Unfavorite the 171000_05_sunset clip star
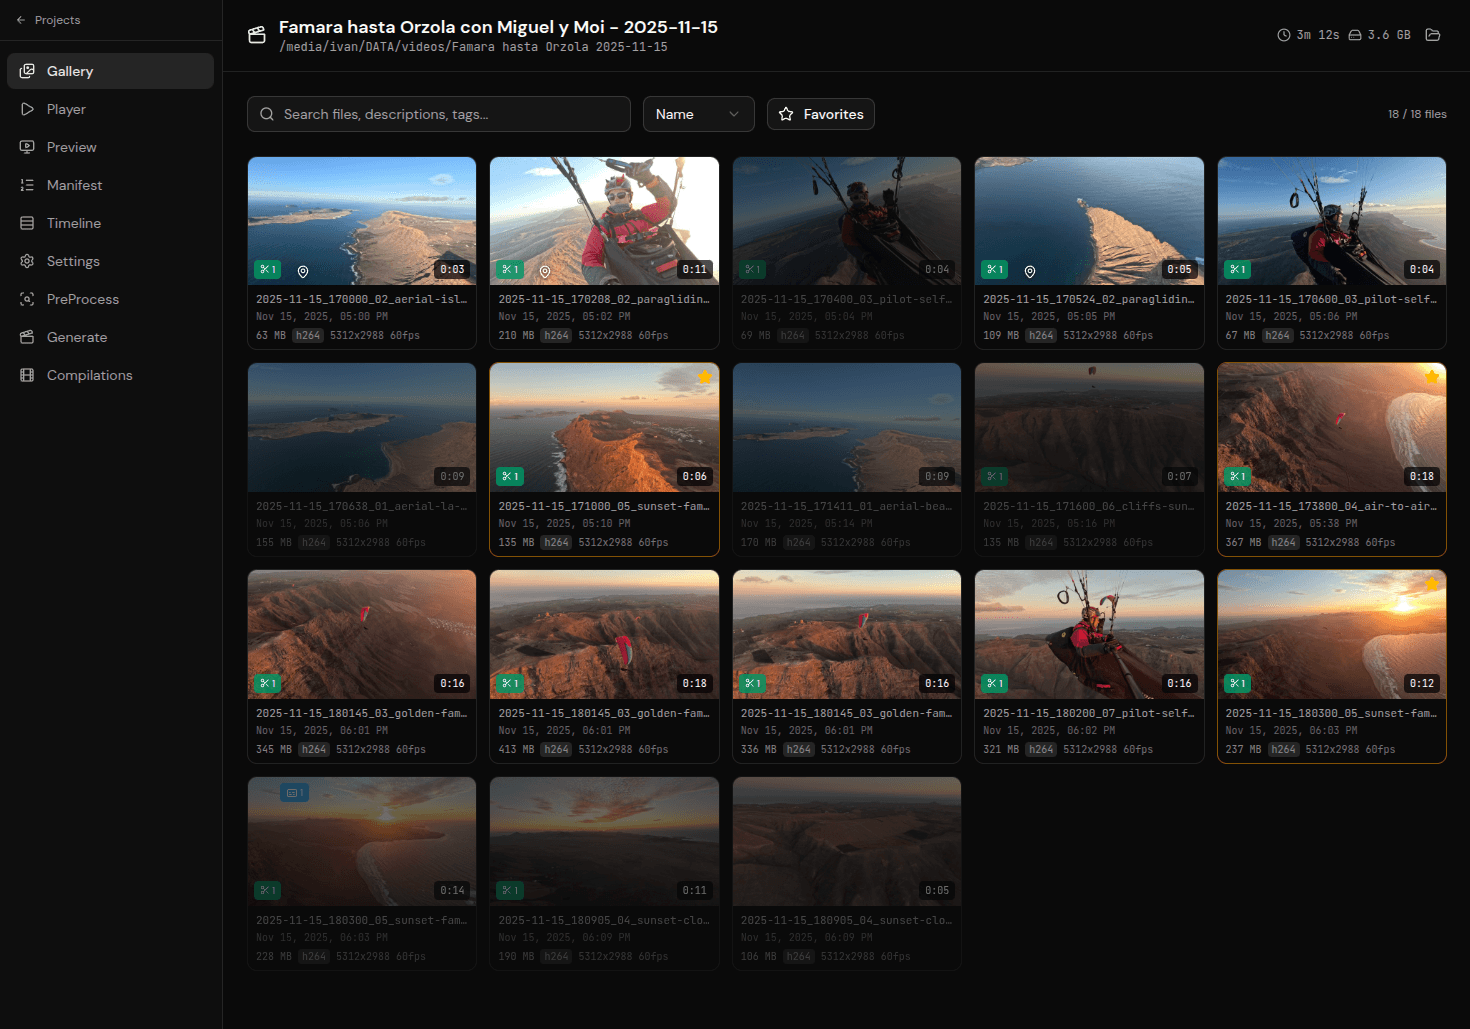Screen dimensions: 1470x1029 pyautogui.click(x=704, y=377)
